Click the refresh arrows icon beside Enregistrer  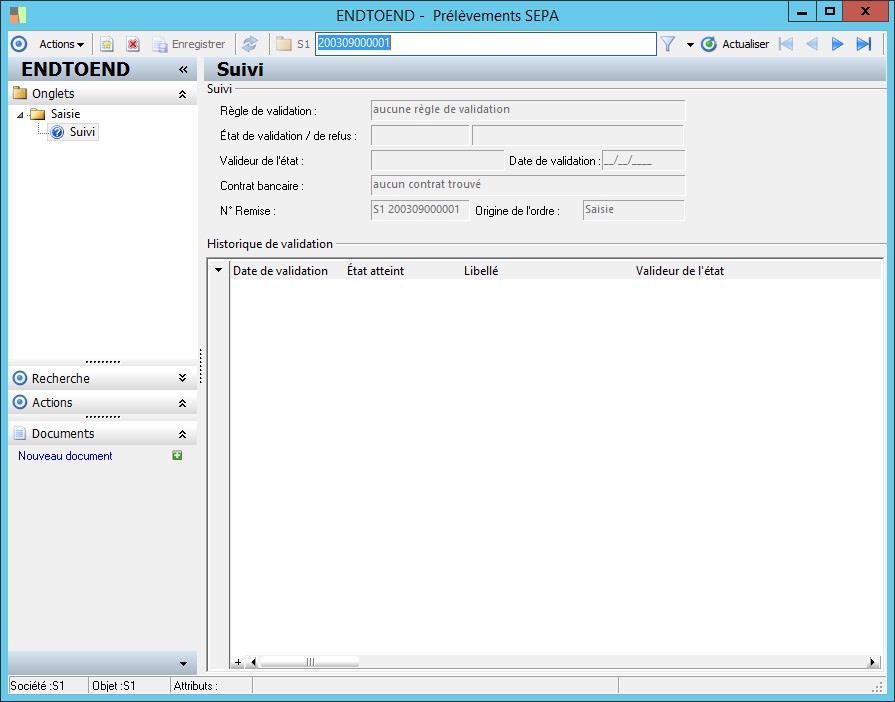tap(249, 44)
